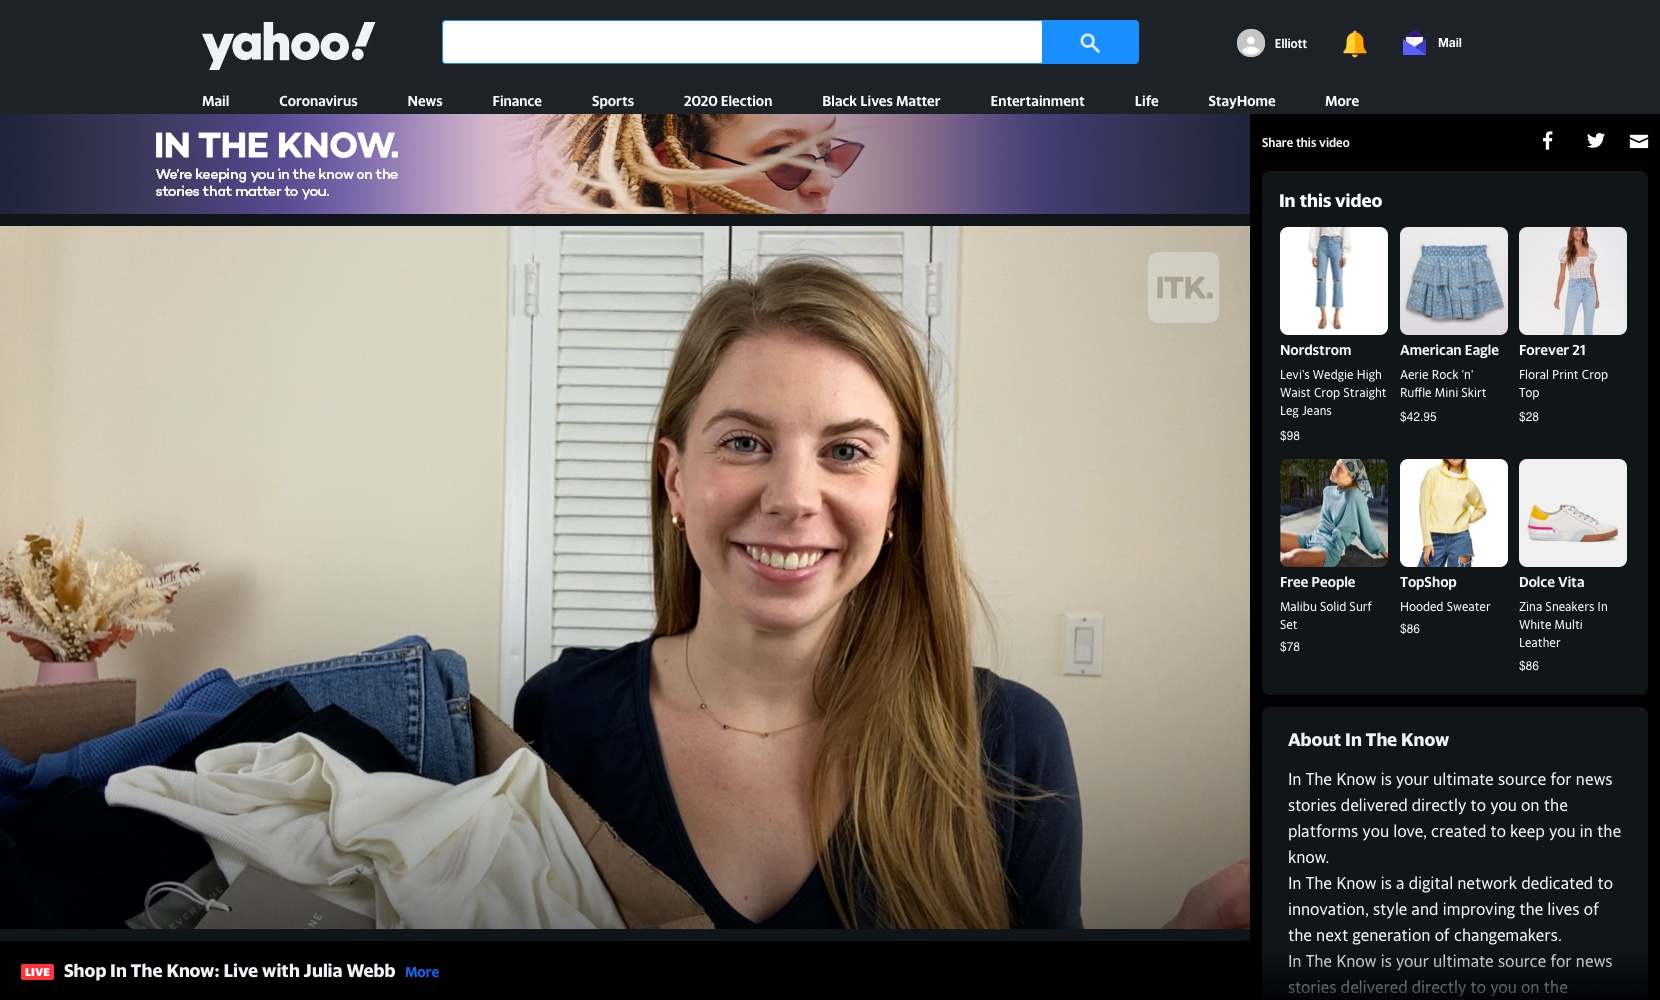Share video on Facebook
1660x1000 pixels.
(x=1547, y=141)
